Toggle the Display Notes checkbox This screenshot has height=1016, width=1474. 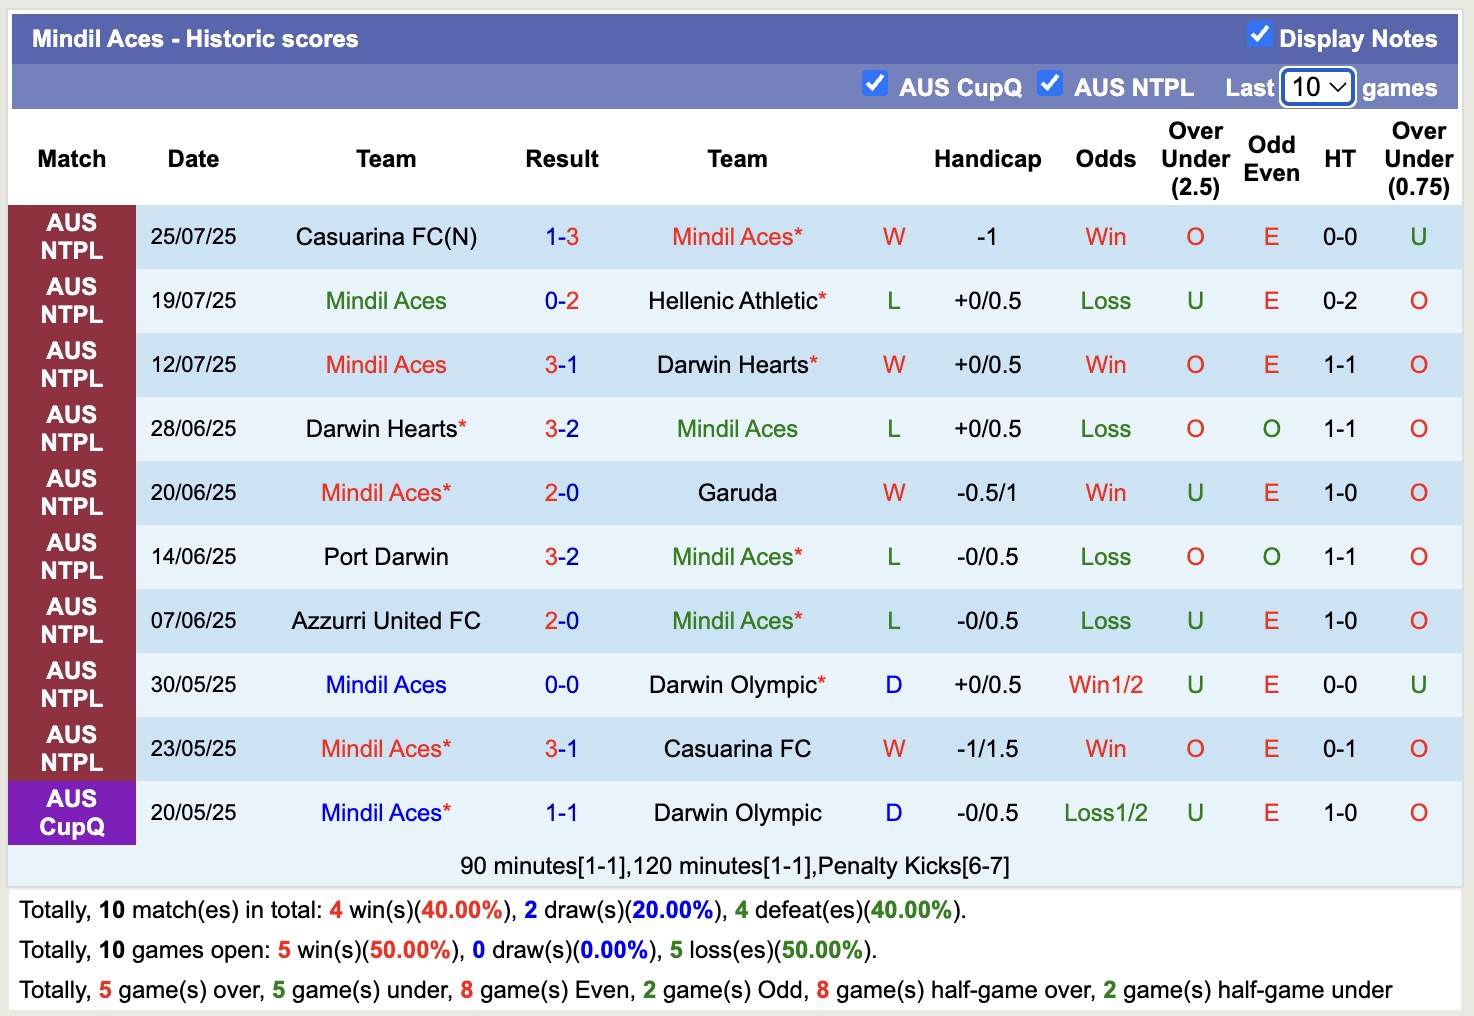(1259, 35)
